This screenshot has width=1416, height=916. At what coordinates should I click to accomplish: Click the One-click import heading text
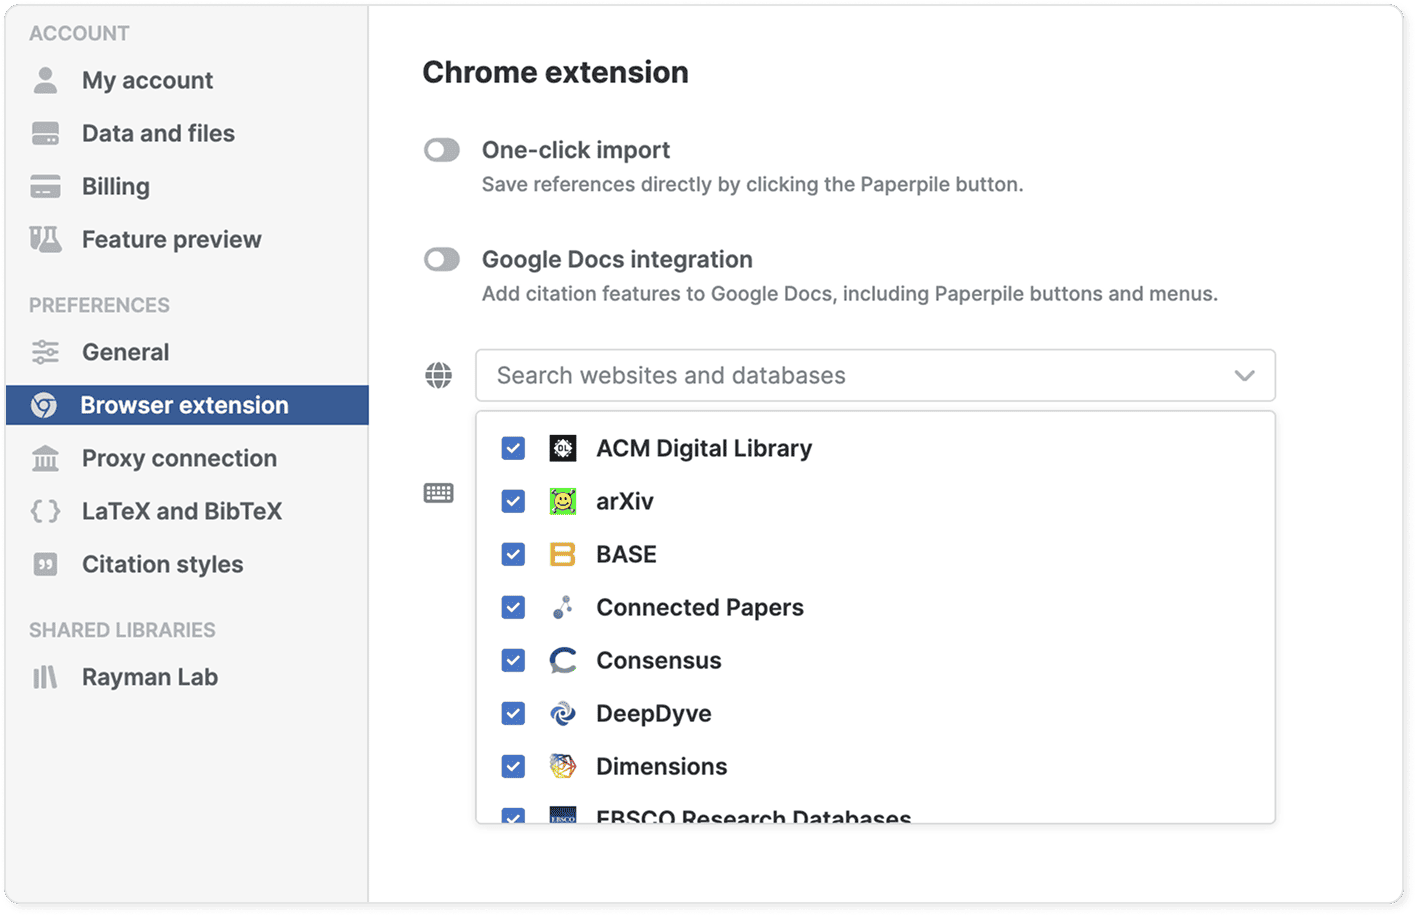coord(576,150)
